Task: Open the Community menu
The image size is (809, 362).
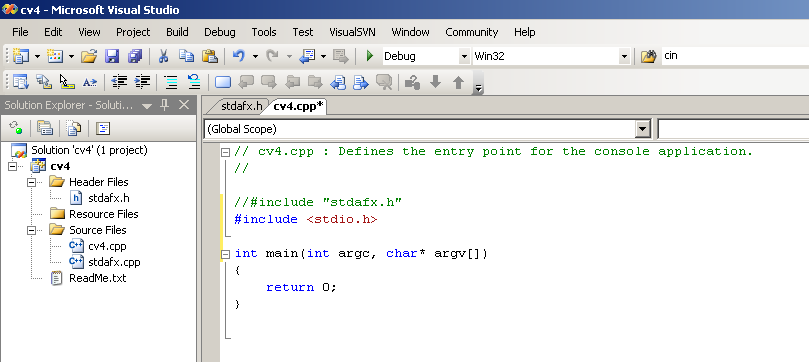Action: (472, 32)
